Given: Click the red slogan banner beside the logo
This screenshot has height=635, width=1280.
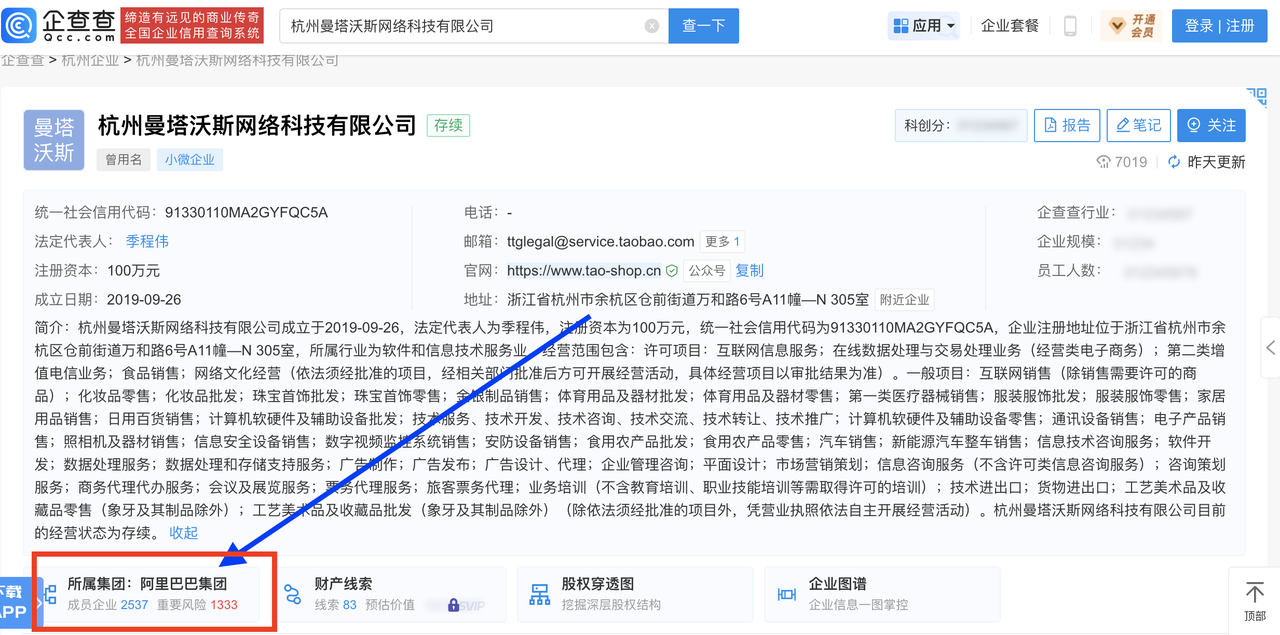Looking at the screenshot, I should click(192, 26).
